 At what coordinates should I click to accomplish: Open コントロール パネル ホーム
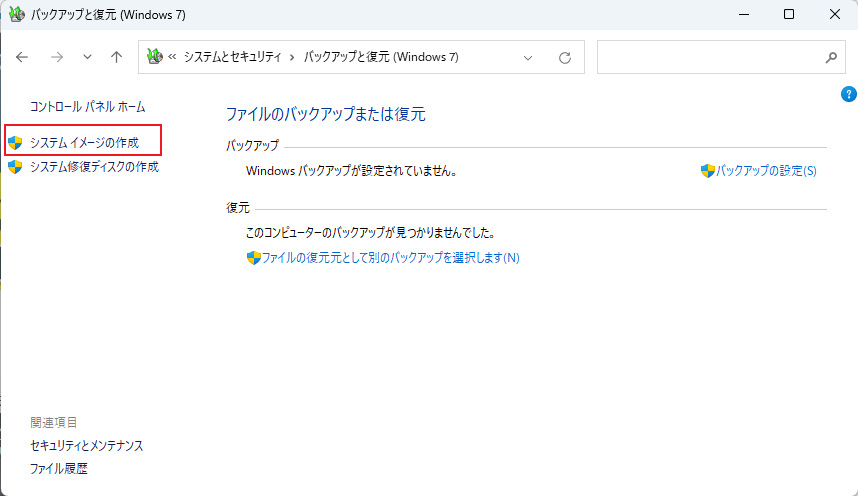click(88, 107)
